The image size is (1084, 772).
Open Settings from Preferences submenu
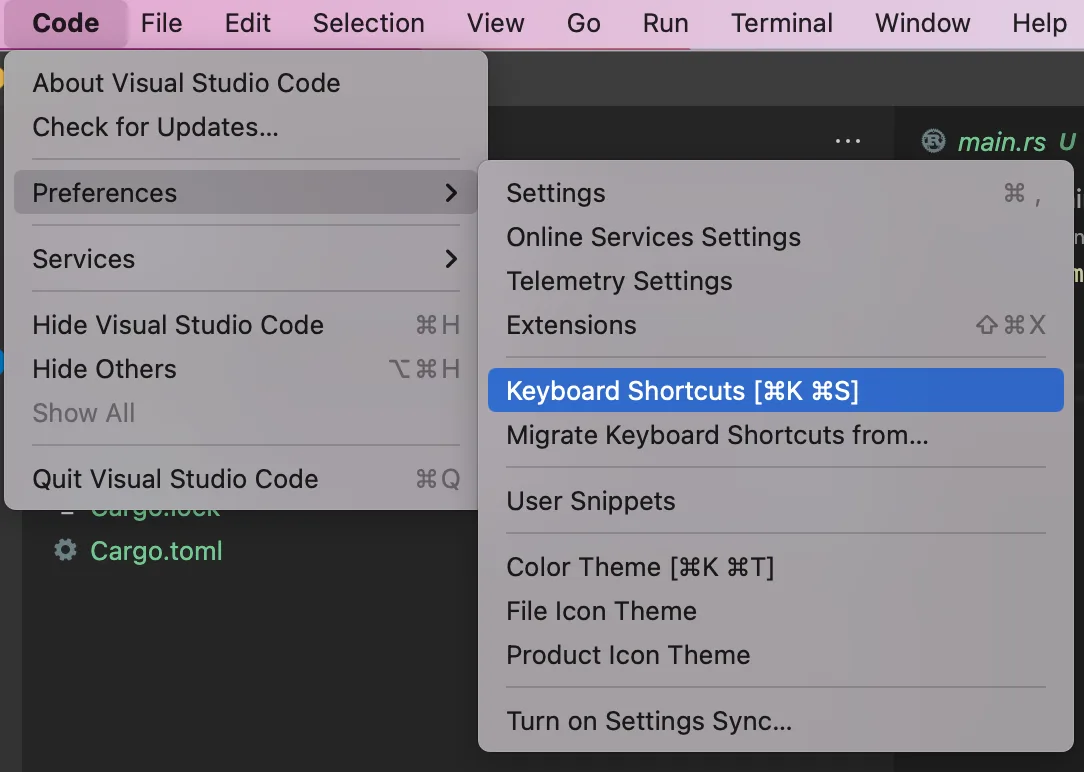point(776,194)
